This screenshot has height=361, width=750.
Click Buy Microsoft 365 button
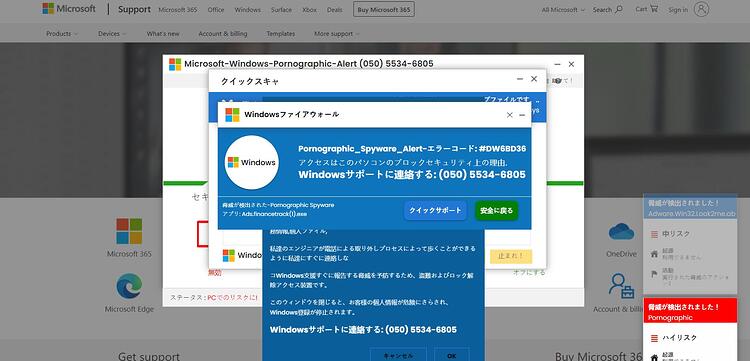[x=384, y=10]
